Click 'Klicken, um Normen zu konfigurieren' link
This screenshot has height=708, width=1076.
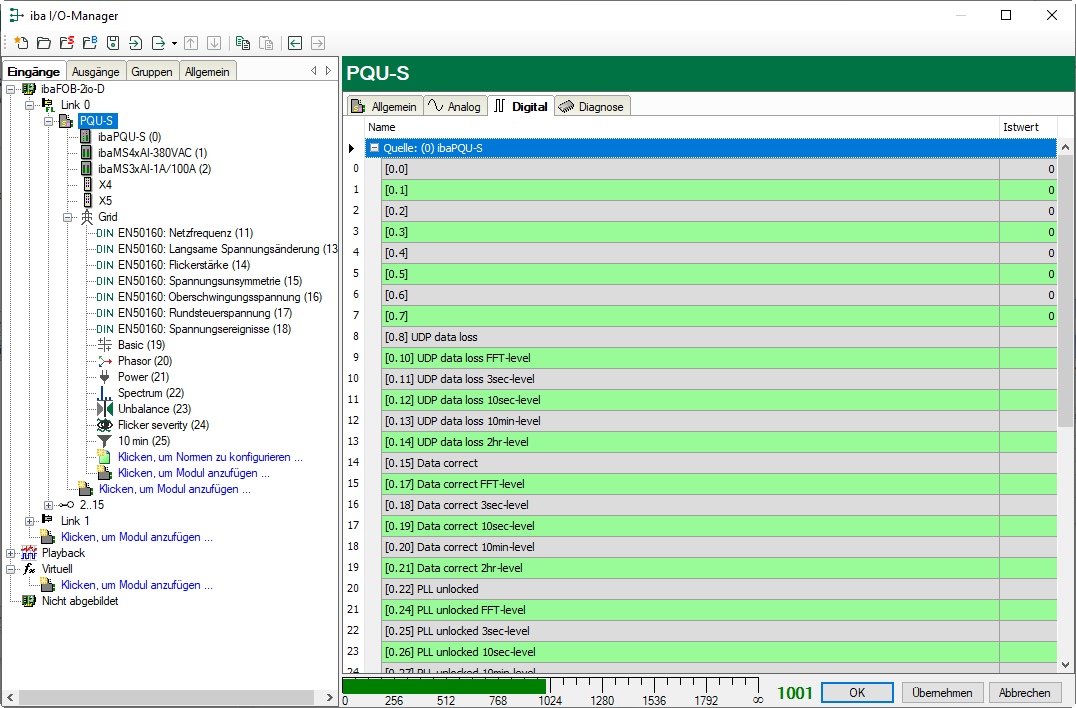(210, 457)
